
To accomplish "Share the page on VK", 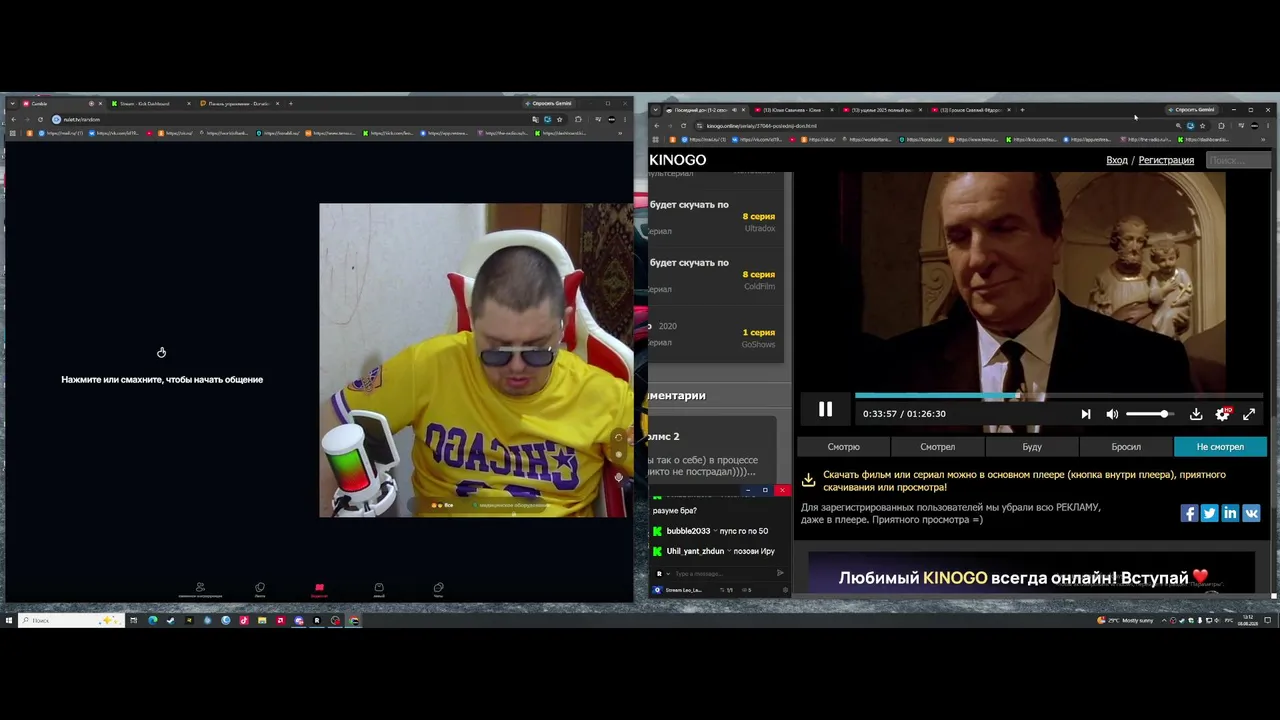I will pyautogui.click(x=1251, y=513).
